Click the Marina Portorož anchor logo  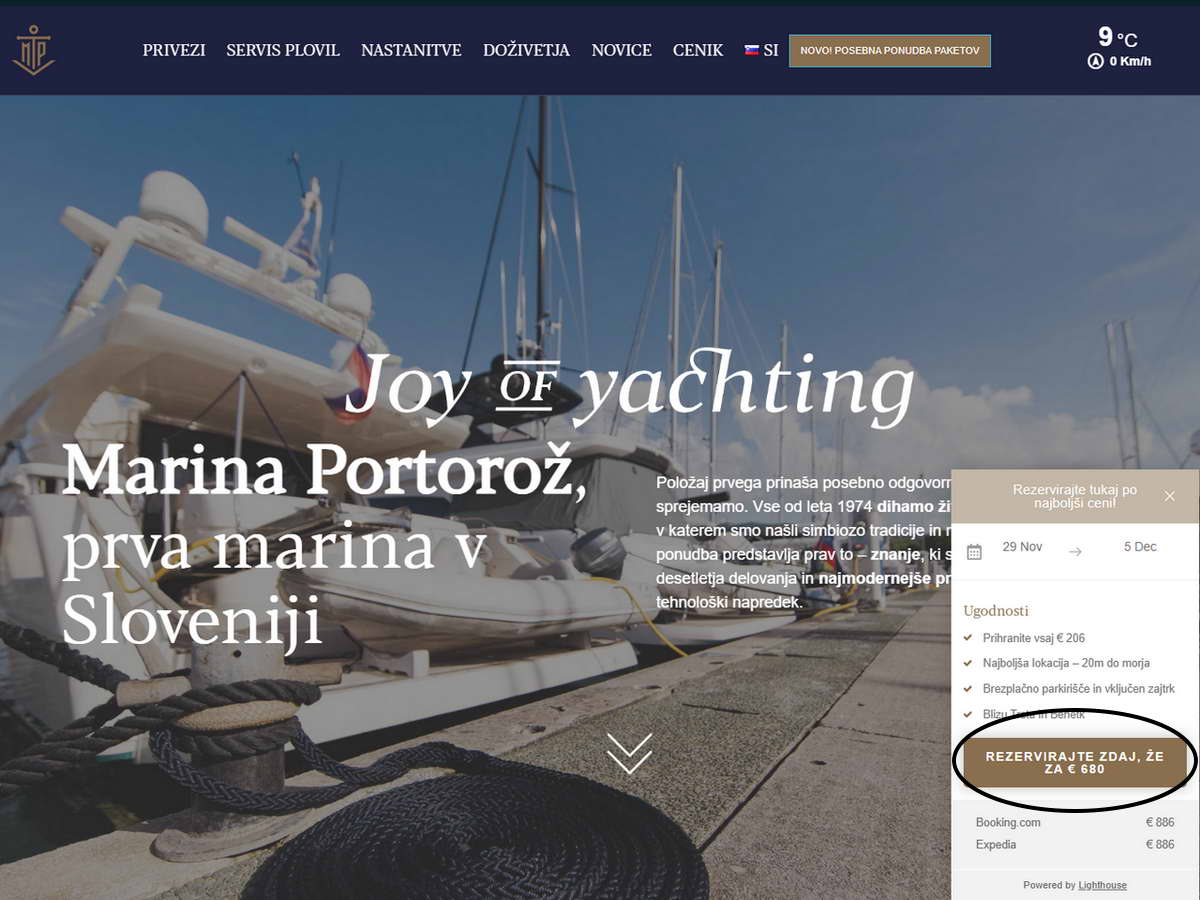coord(33,50)
